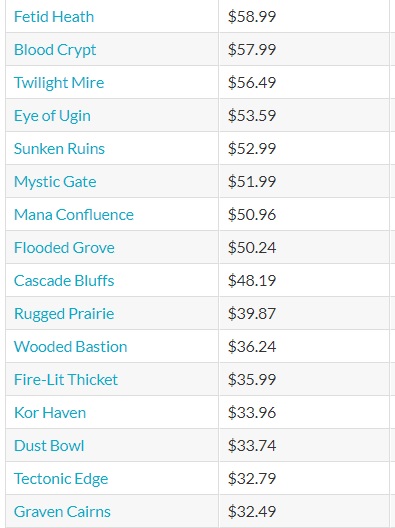This screenshot has width=395, height=528.
Task: Click the Rugged Prairie link
Action: [64, 314]
